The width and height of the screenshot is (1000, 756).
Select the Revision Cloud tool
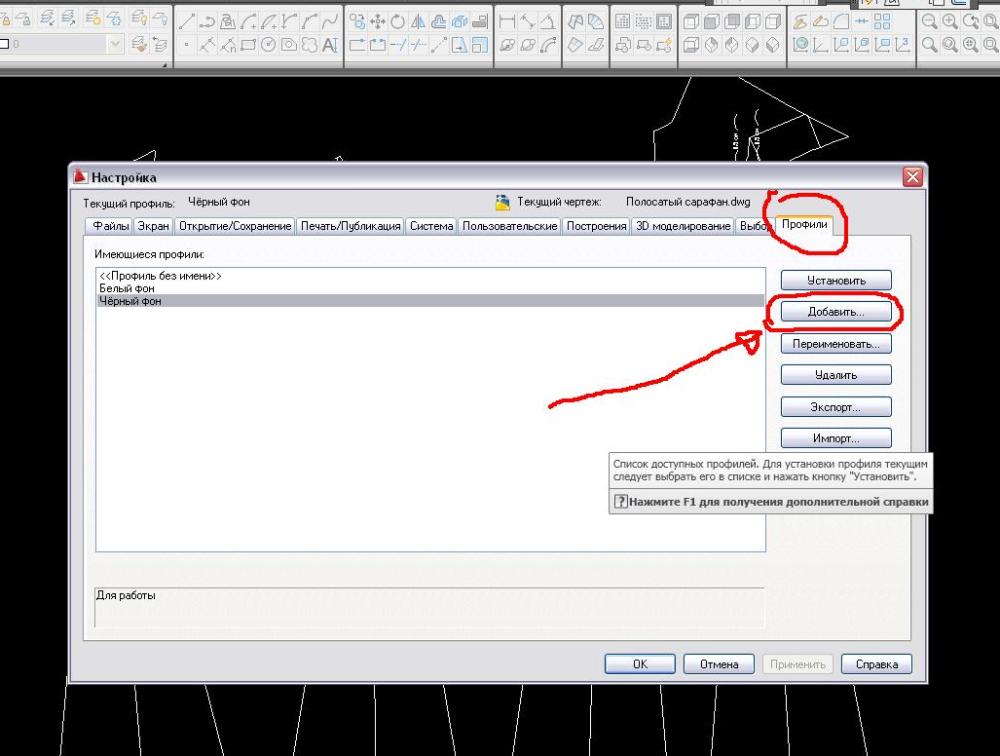pyautogui.click(x=309, y=45)
